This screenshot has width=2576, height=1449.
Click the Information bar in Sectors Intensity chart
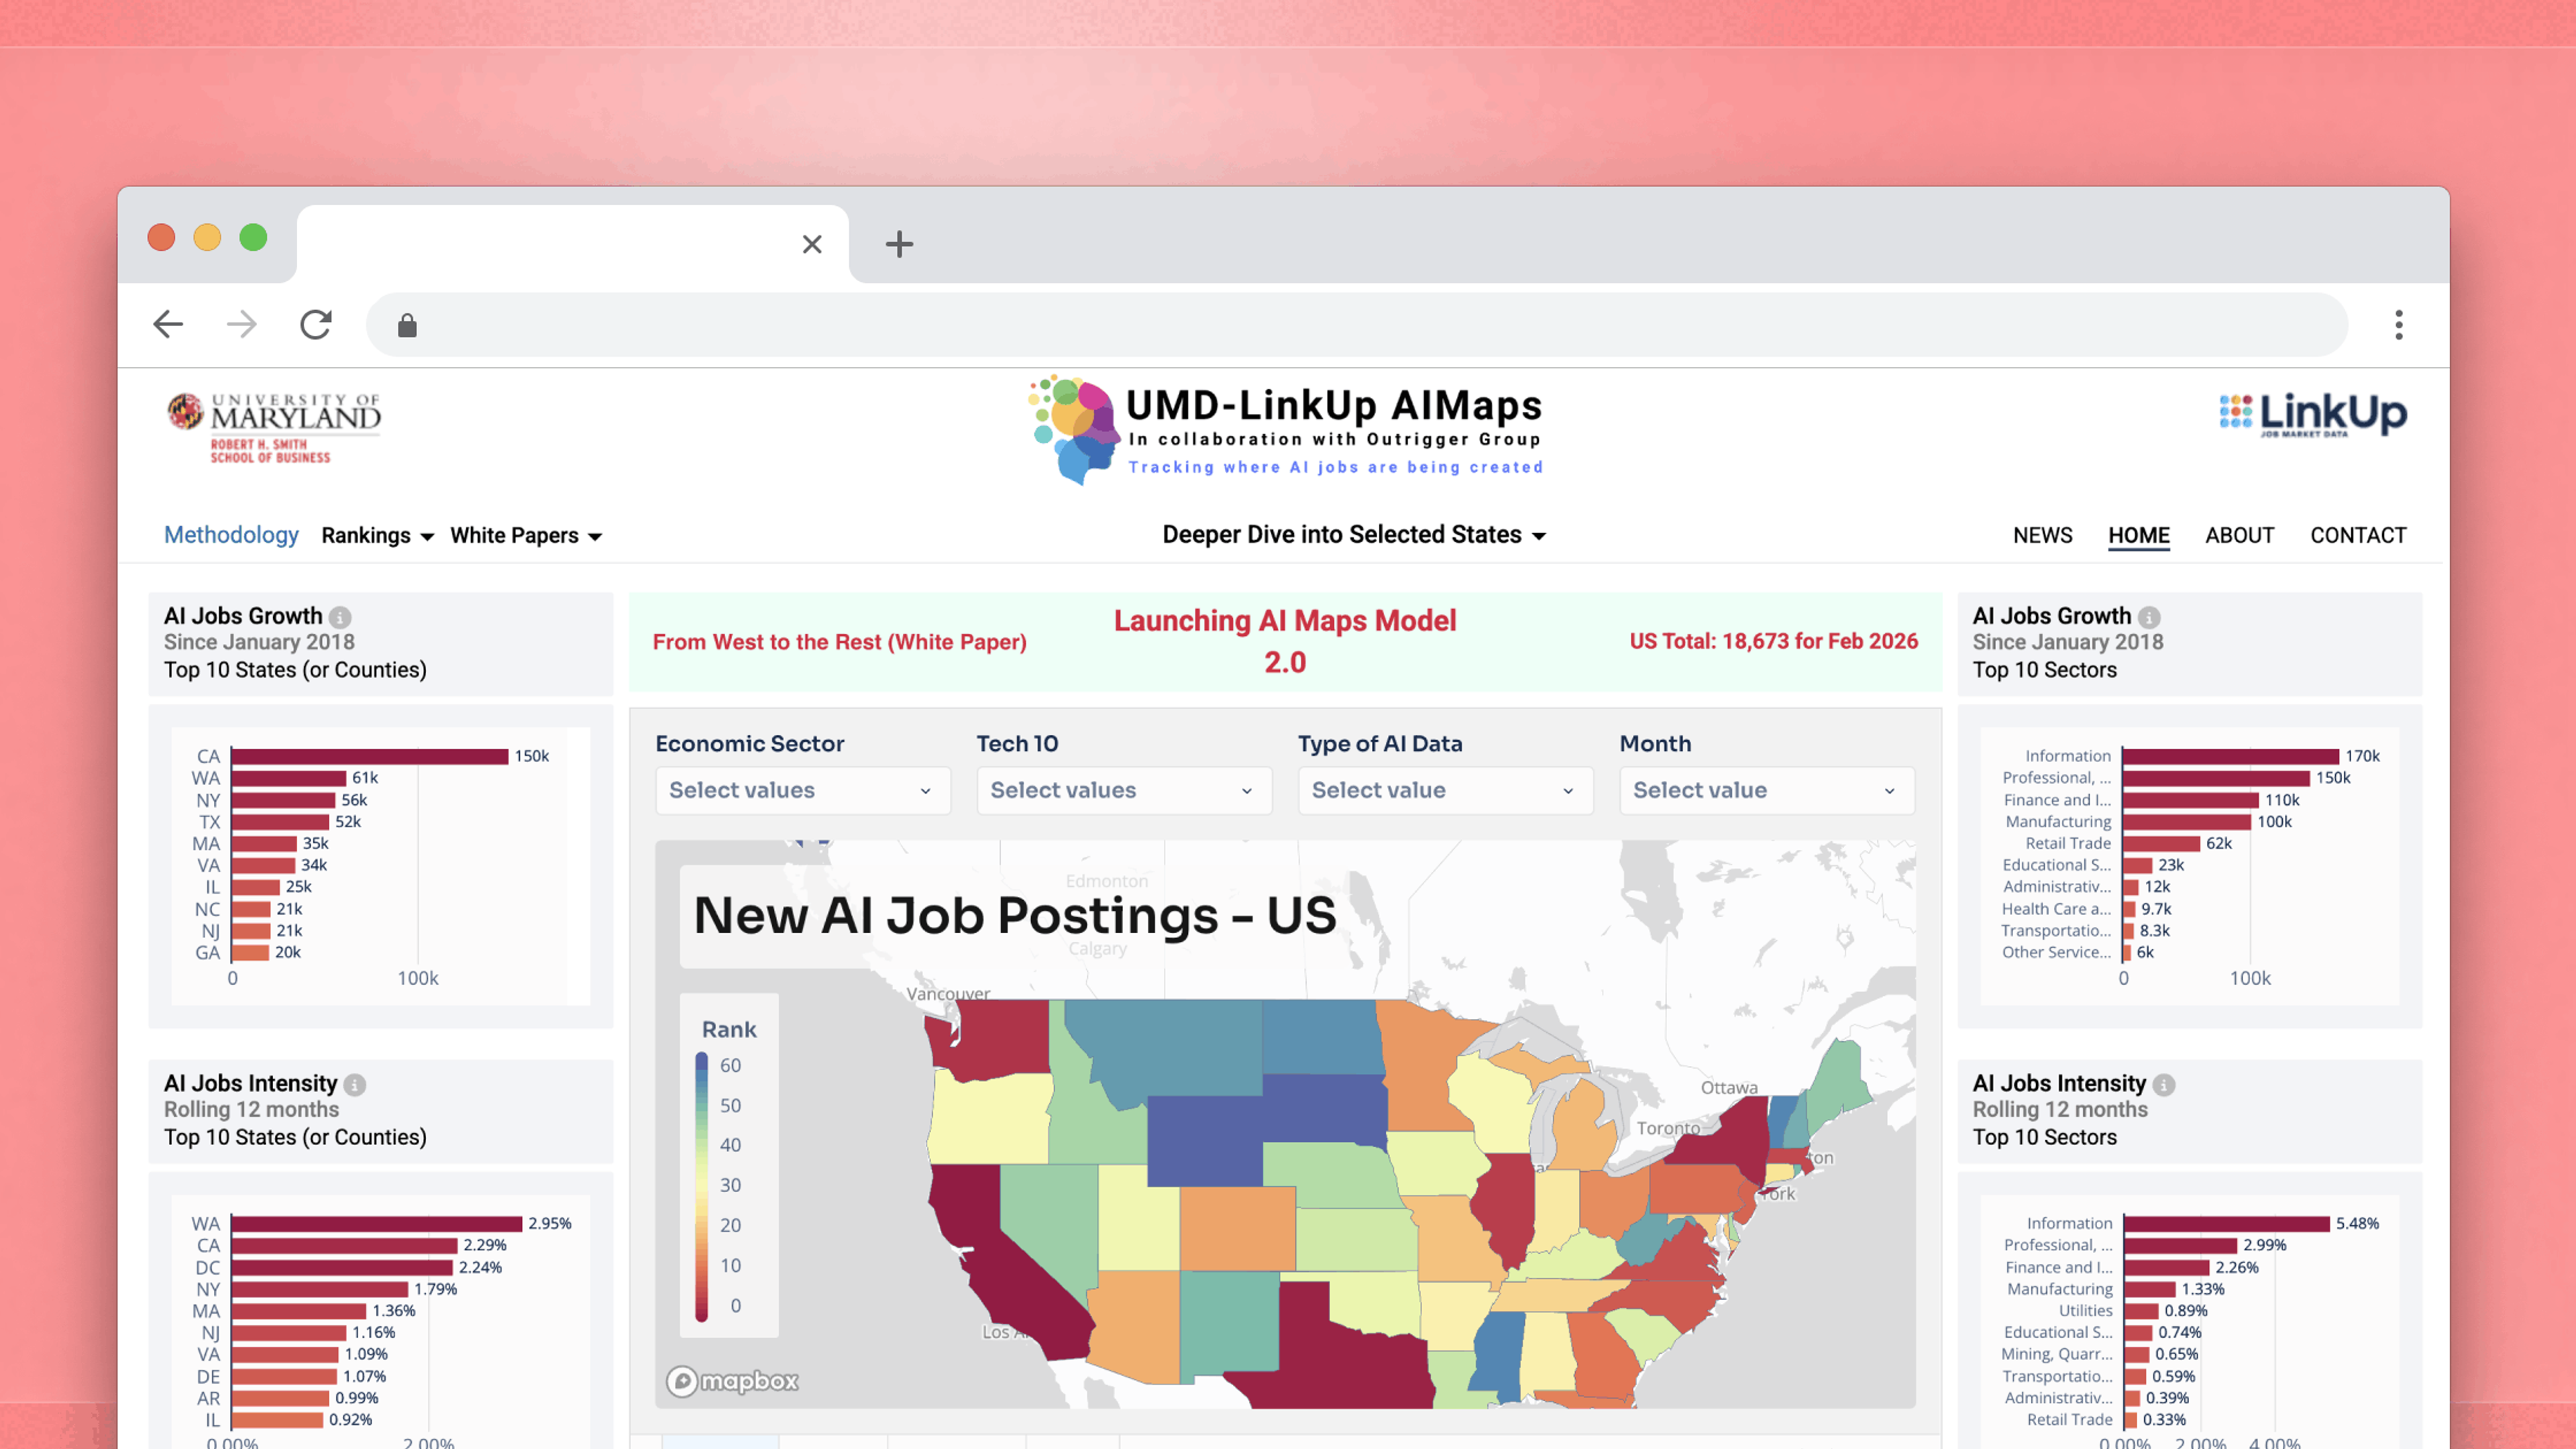tap(2227, 1224)
